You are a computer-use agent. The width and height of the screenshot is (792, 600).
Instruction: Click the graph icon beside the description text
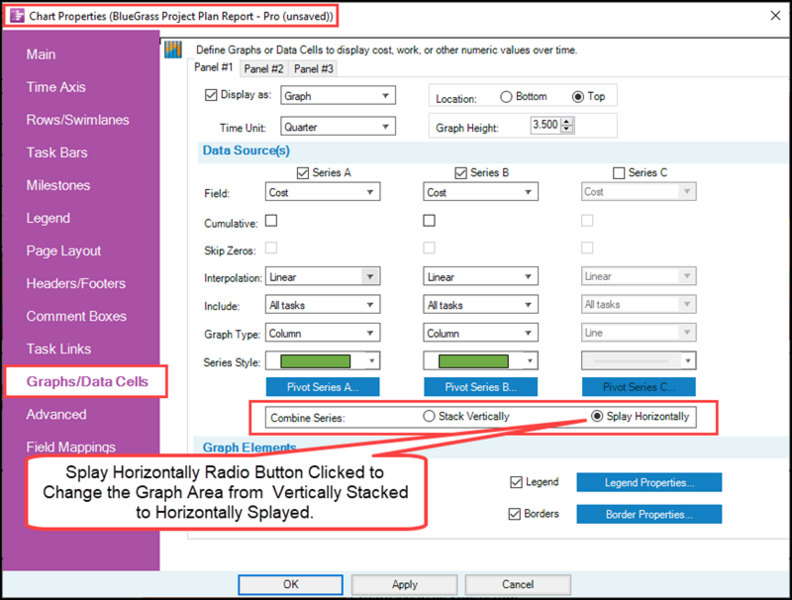pos(173,49)
